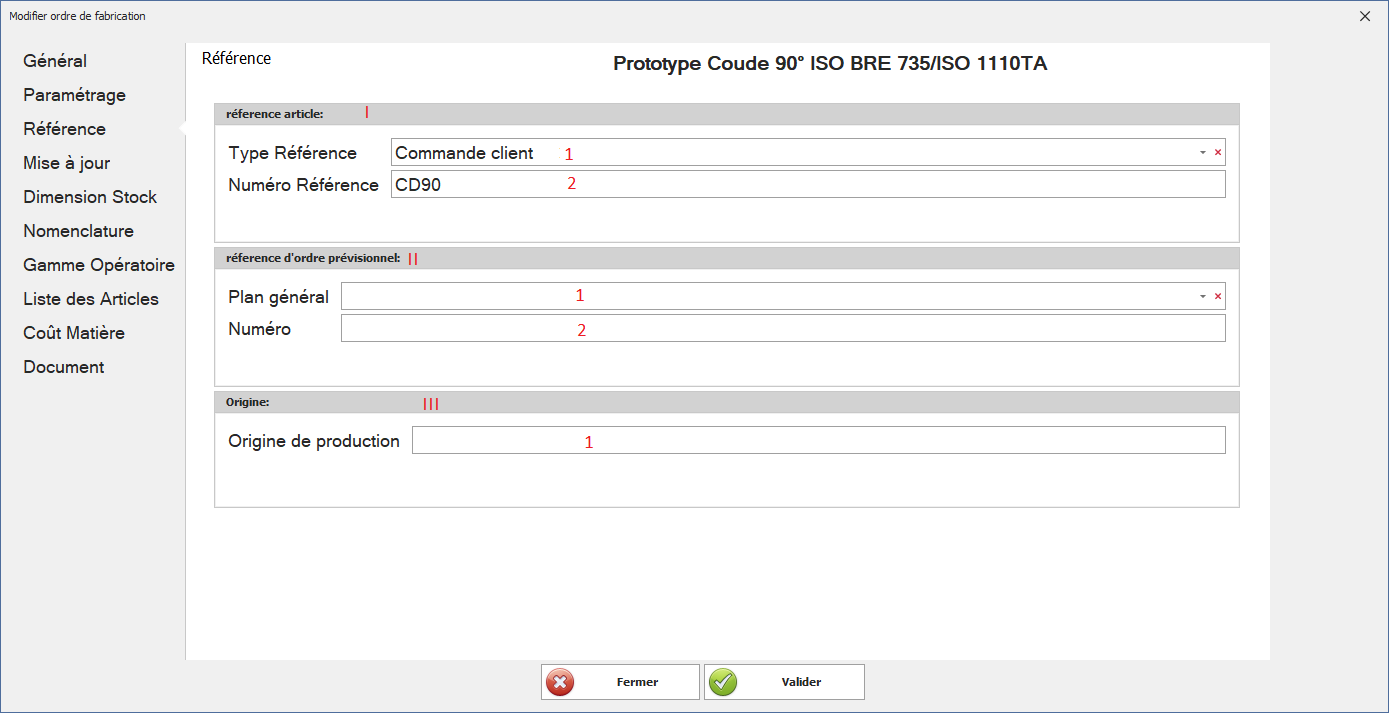This screenshot has height=713, width=1389.
Task: Click the red X clear icon in Type Référence
Action: [1217, 153]
